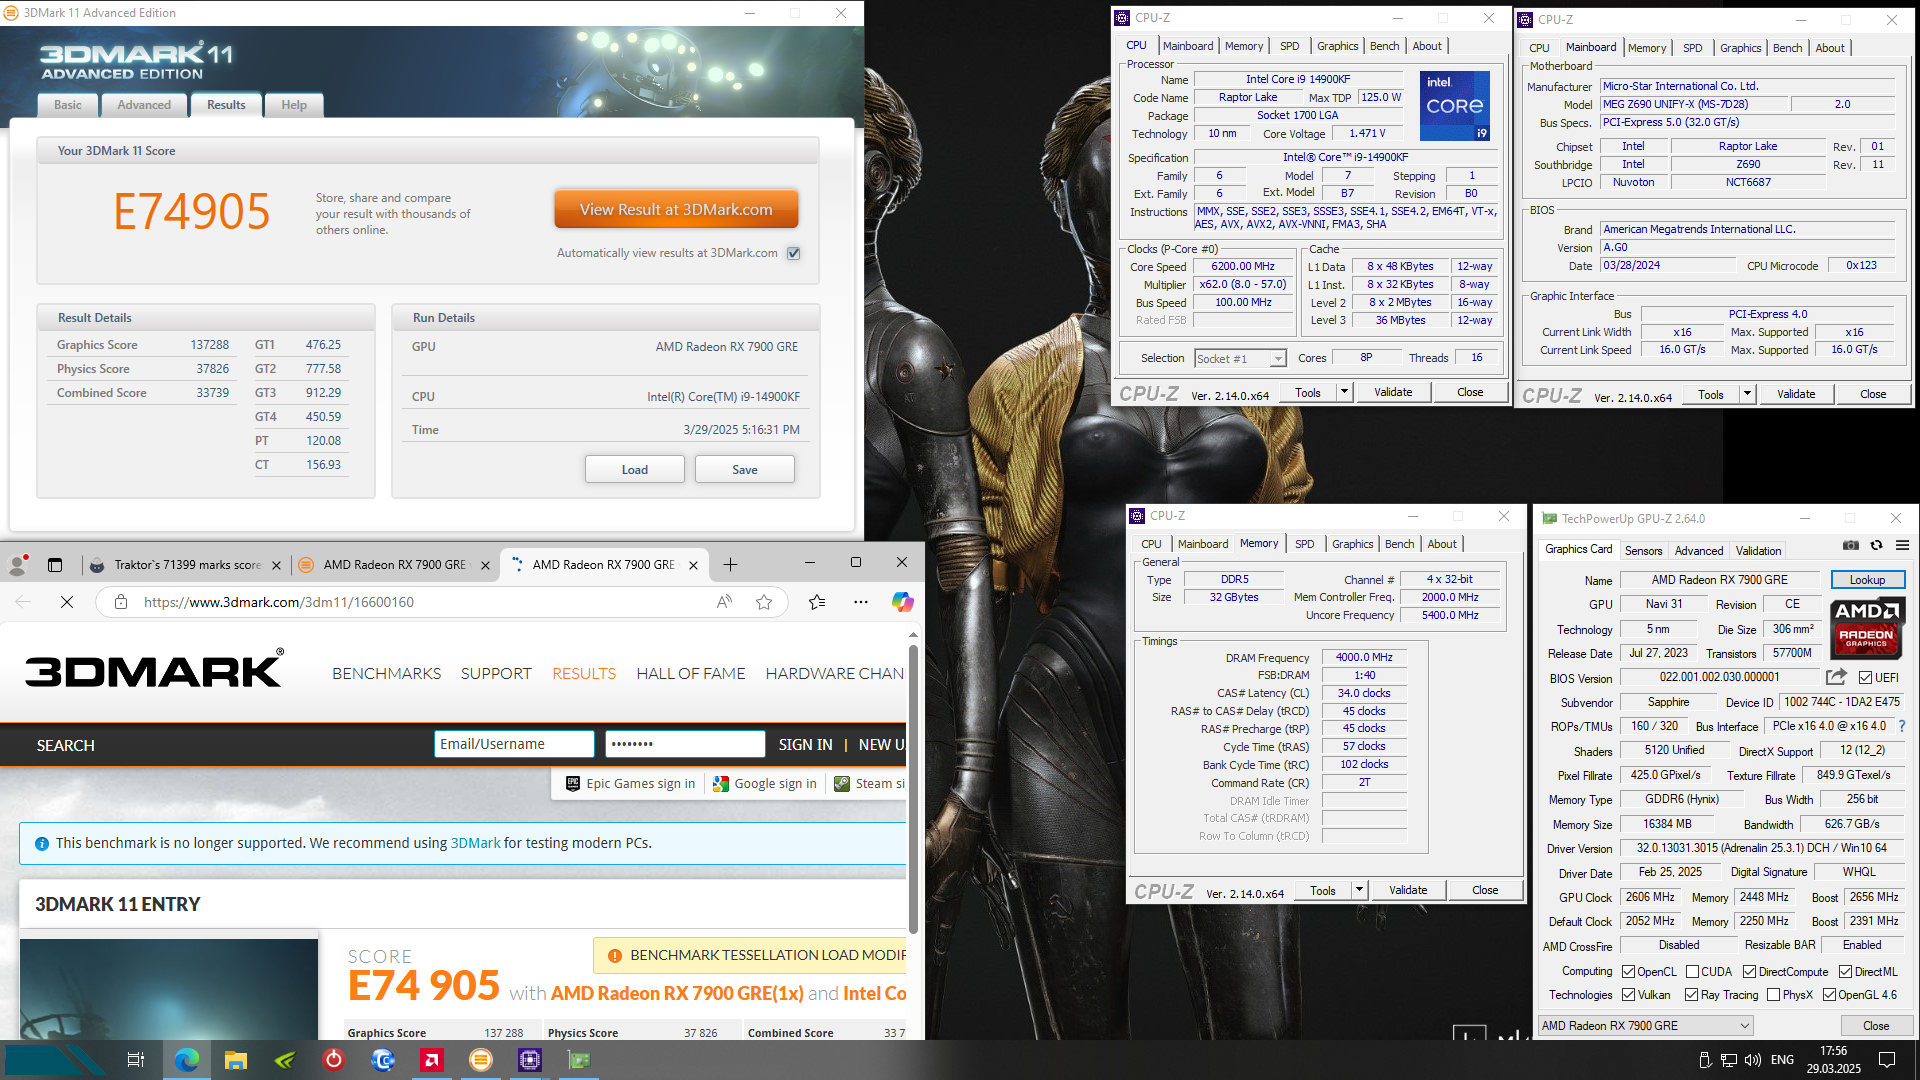
Task: Toggle the UEFI checkbox in GPU-Z
Action: coord(1865,678)
